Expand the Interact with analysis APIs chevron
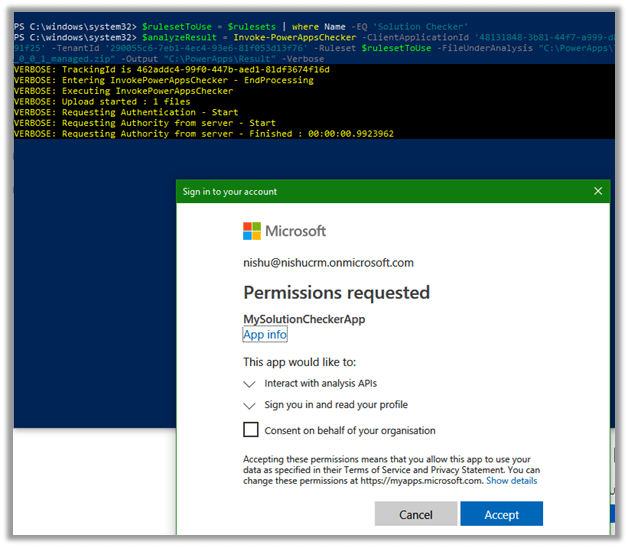The height and width of the screenshot is (547, 628). pos(250,383)
